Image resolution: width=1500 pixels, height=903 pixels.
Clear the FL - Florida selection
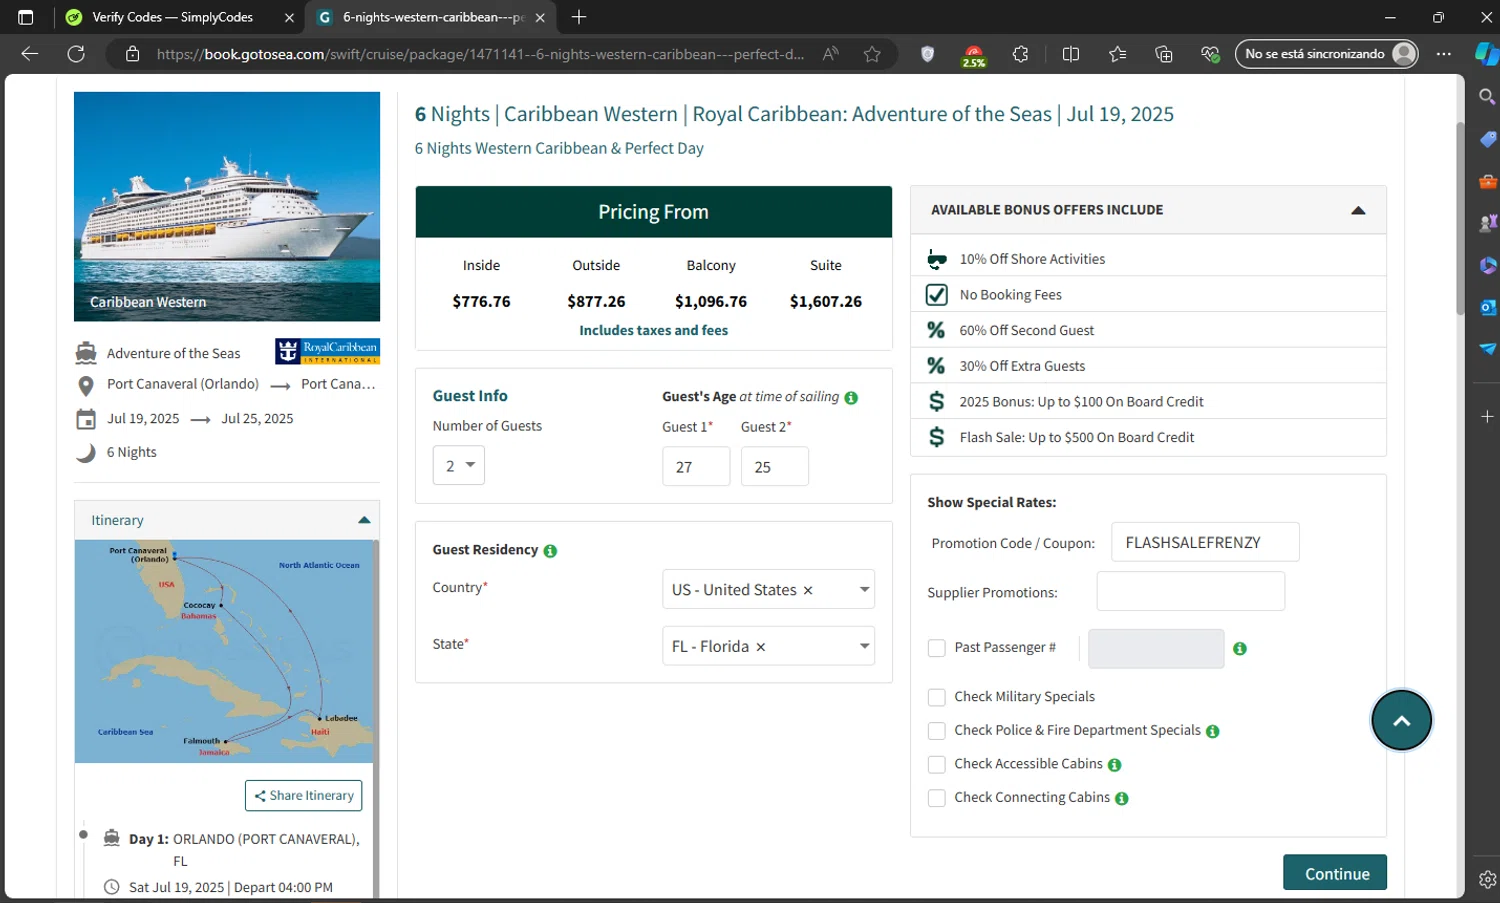[761, 647]
